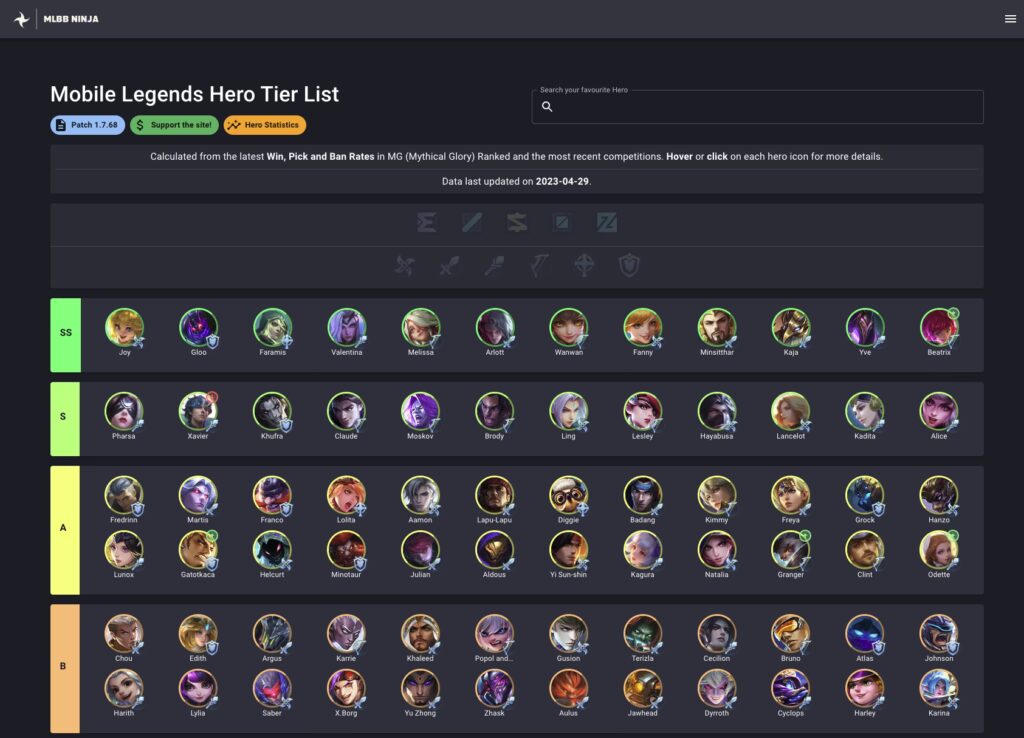Open the hamburger menu in top bar
This screenshot has height=738, width=1024.
1010,19
